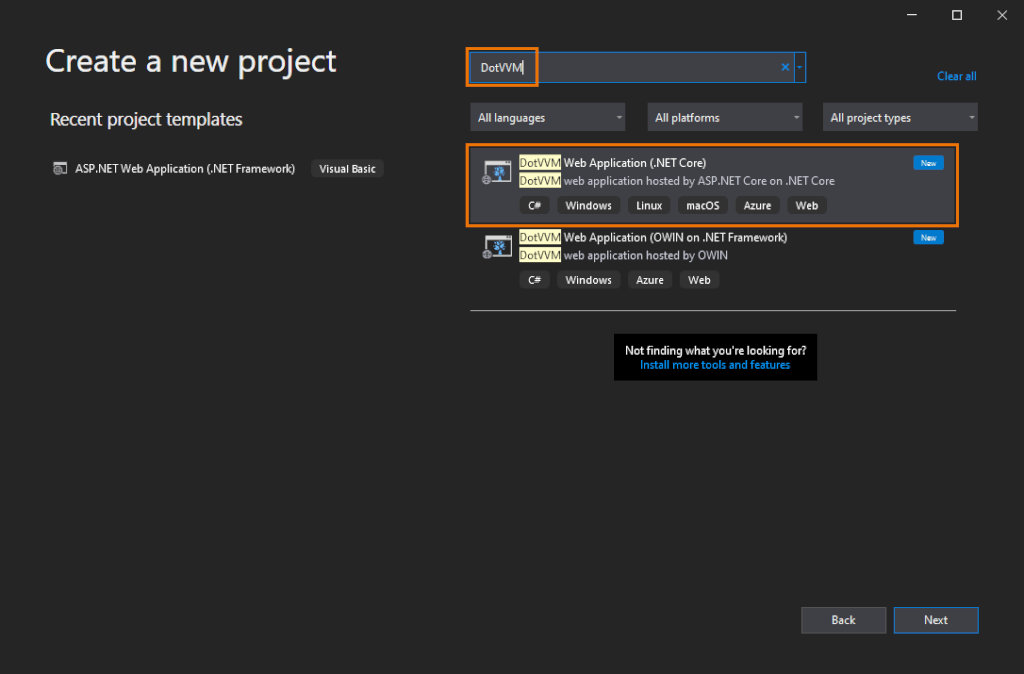Click the recent ASP.NET Web Application template icon
The height and width of the screenshot is (674, 1024).
[60, 169]
